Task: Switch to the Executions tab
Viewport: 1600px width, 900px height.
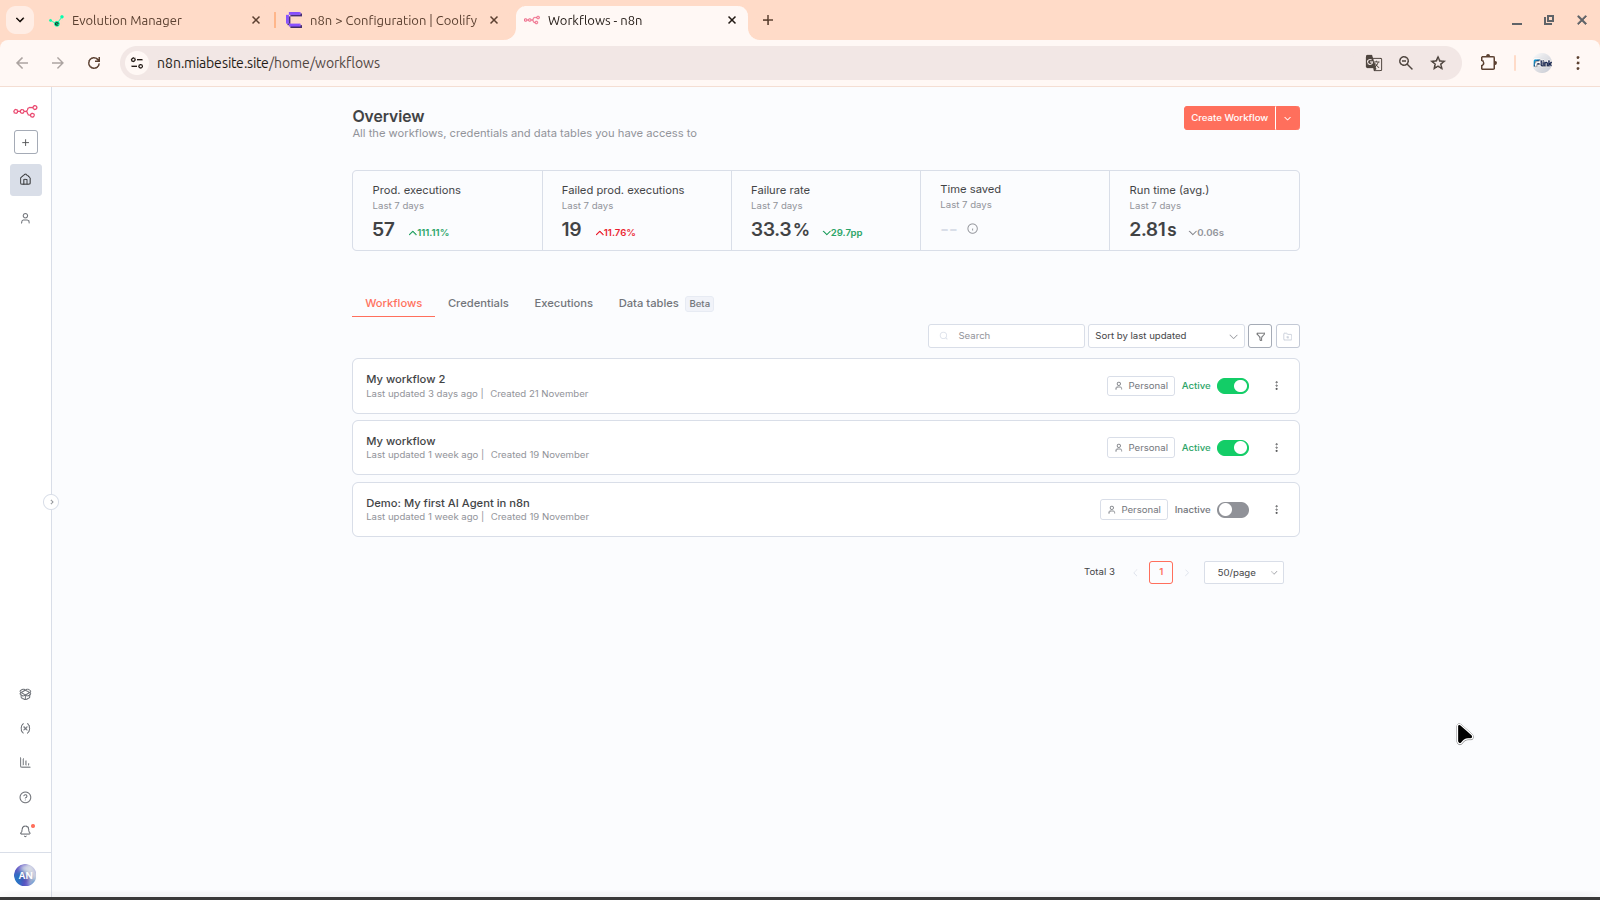Action: pos(563,303)
